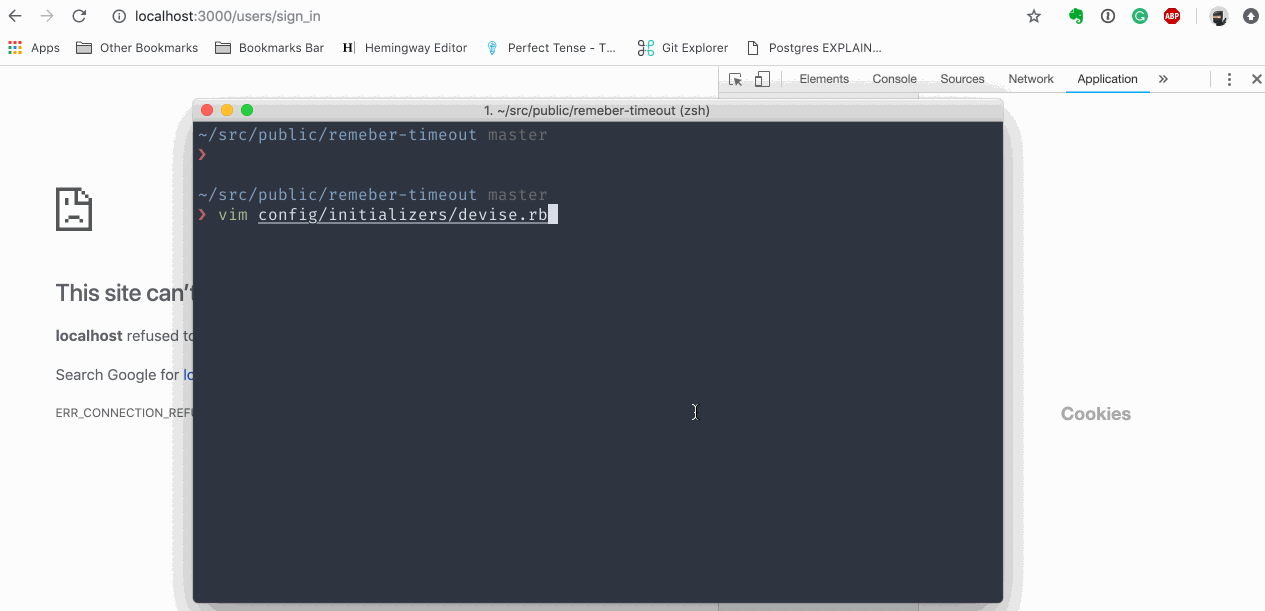Open the Evernote extension icon

[x=1076, y=16]
